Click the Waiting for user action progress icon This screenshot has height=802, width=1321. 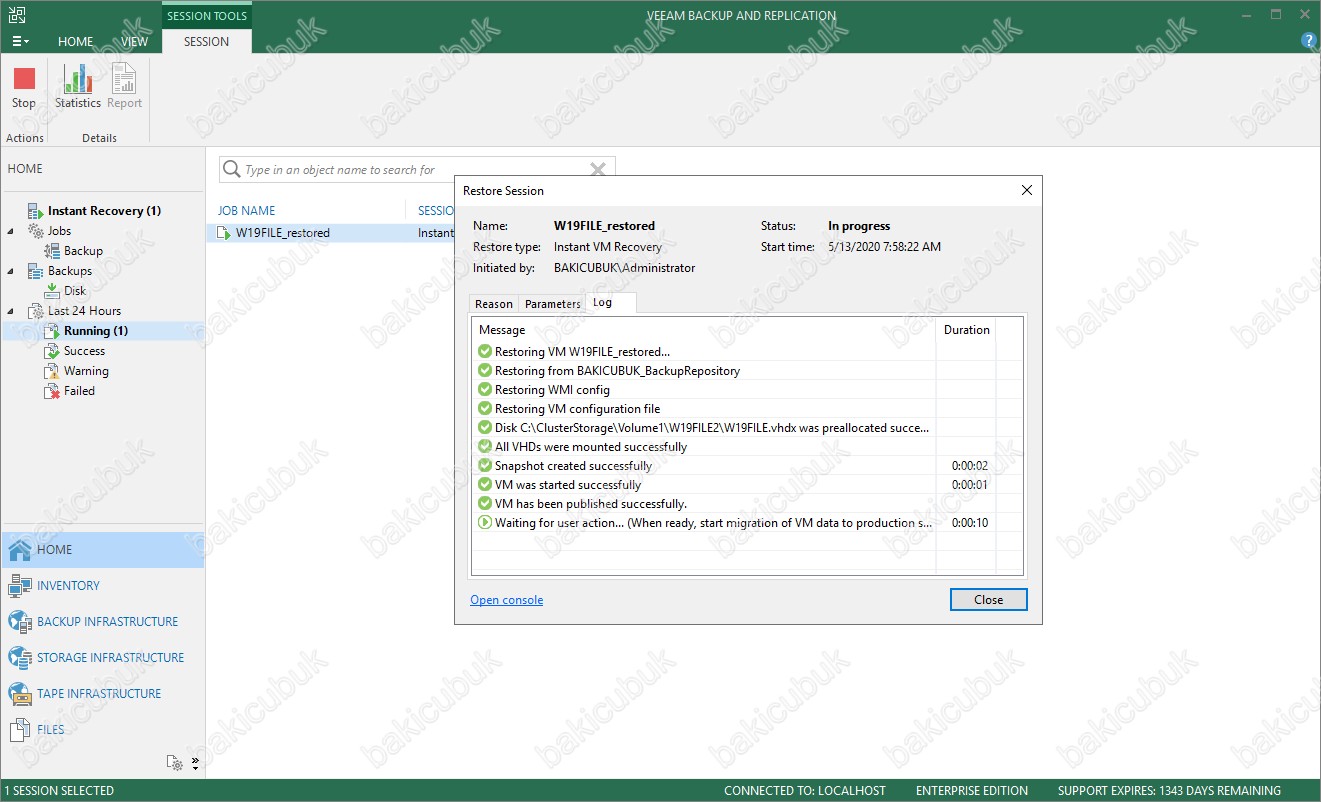tap(485, 523)
